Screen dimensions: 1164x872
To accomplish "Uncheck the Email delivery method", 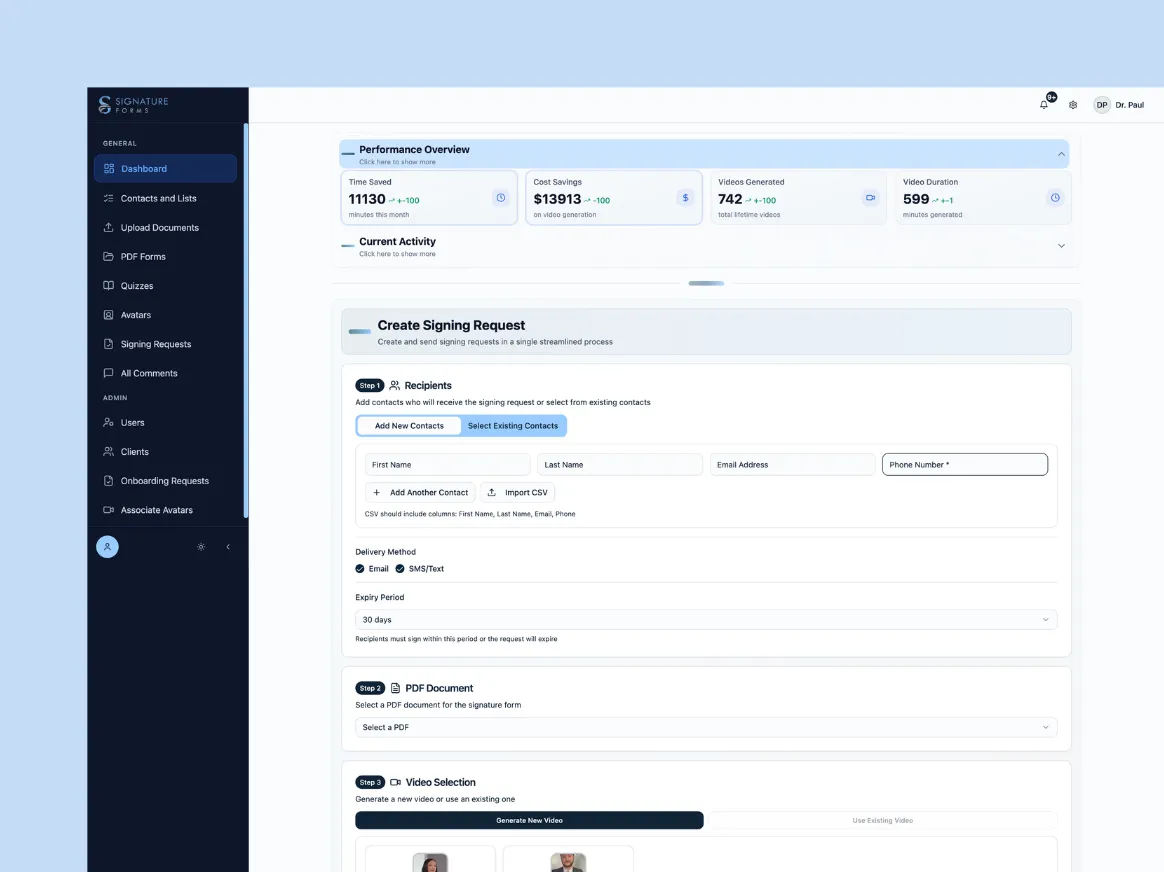I will pyautogui.click(x=360, y=568).
